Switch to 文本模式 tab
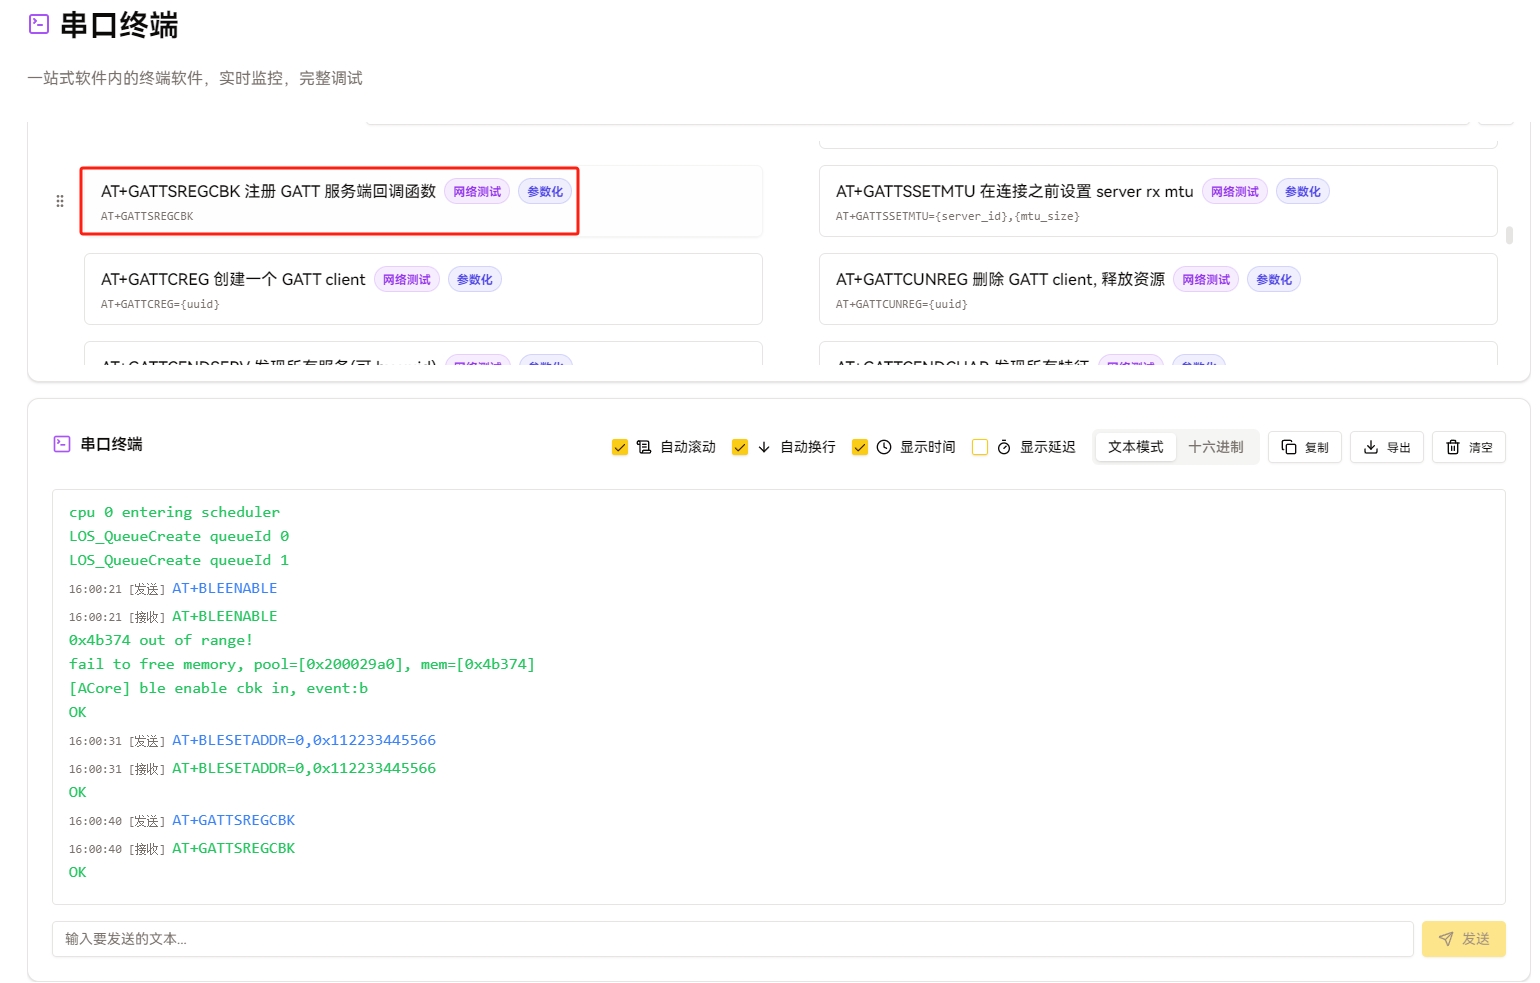Screen dimensions: 1540x983 click(x=1136, y=447)
